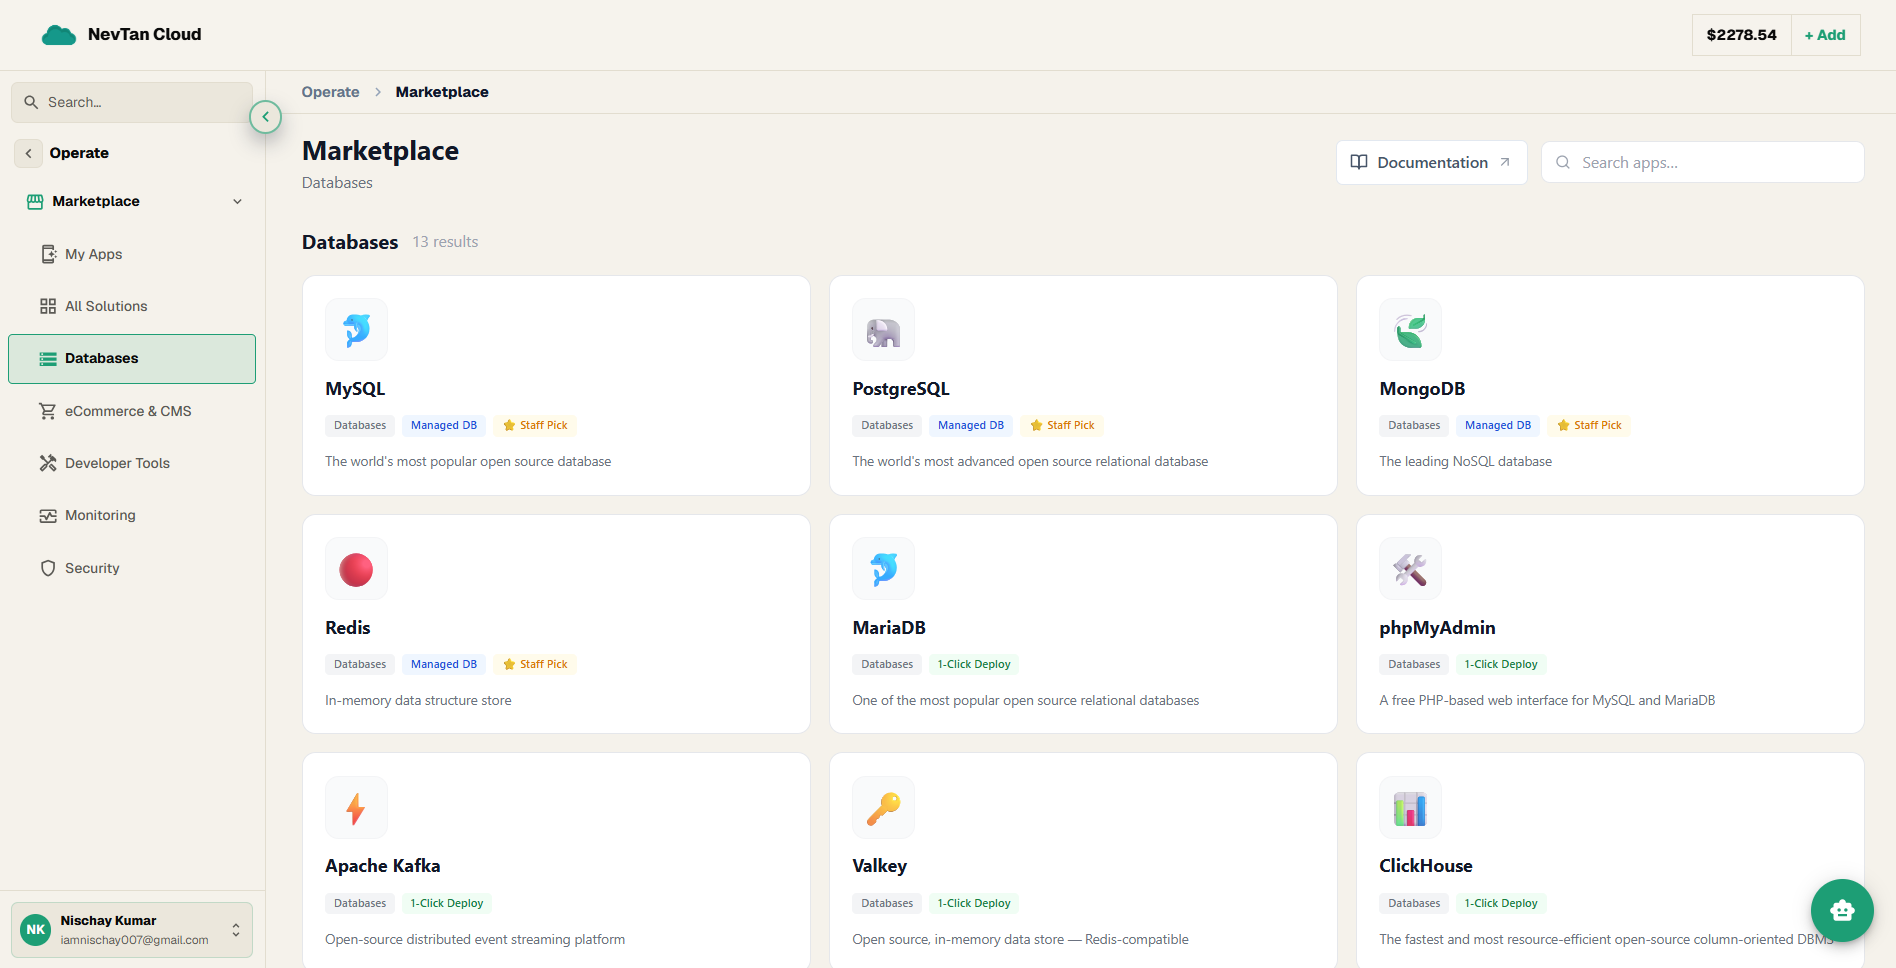Viewport: 1896px width, 968px height.
Task: Click the All Solutions grid icon
Action: 48,306
